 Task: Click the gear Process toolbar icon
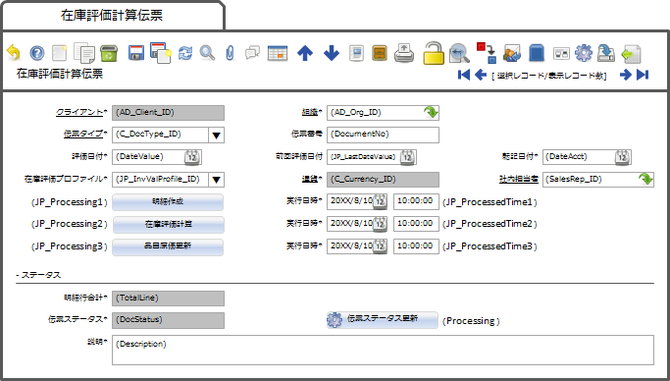pos(584,53)
